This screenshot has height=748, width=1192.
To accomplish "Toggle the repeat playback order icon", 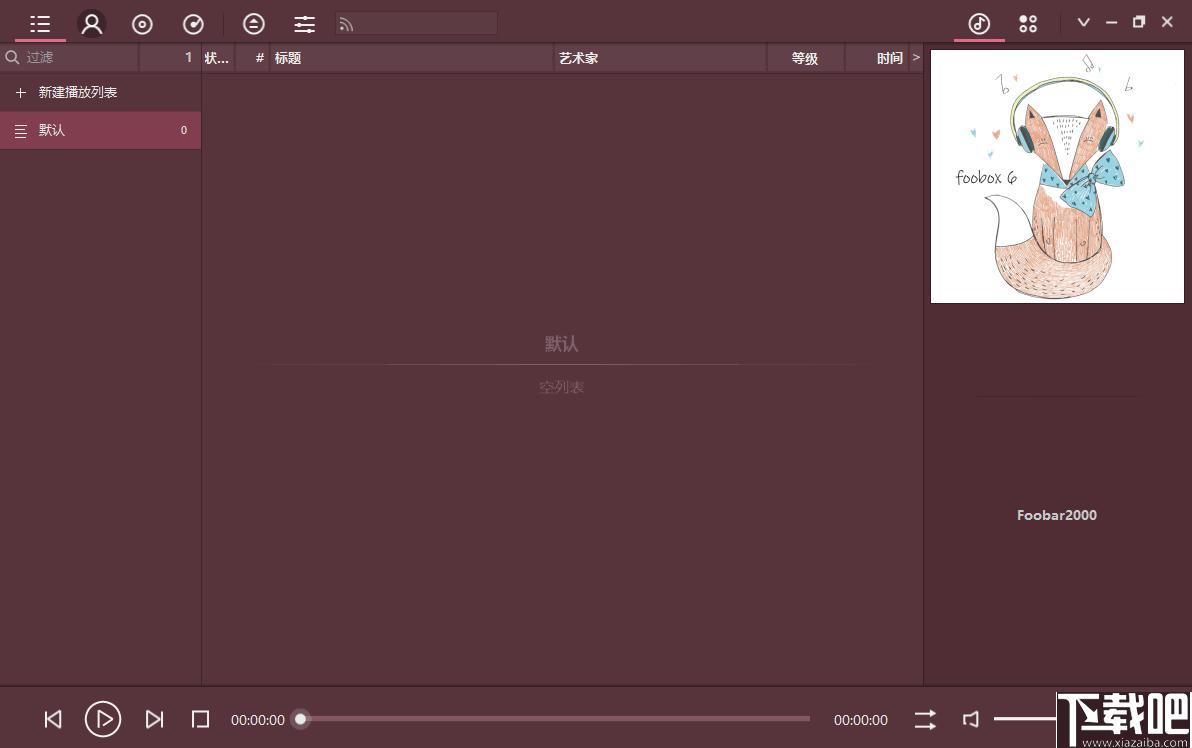I will [x=925, y=719].
